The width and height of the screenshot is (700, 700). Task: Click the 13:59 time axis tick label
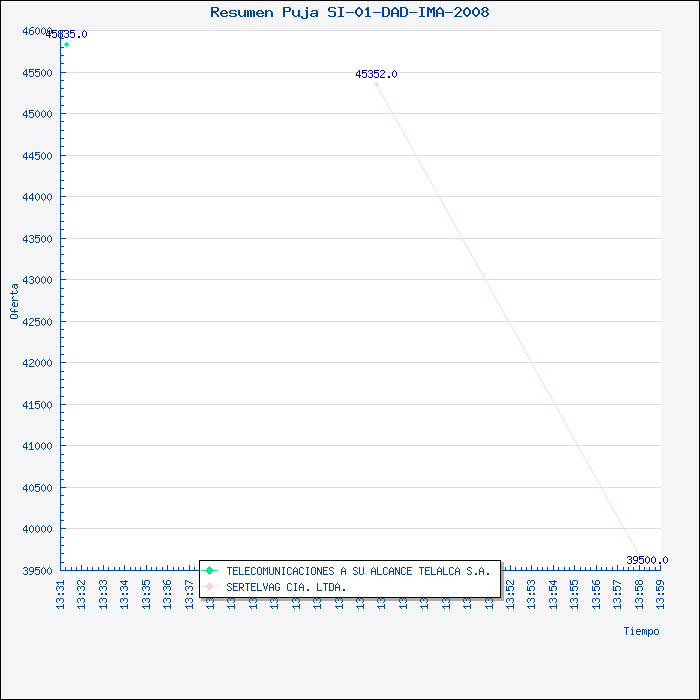coord(660,594)
